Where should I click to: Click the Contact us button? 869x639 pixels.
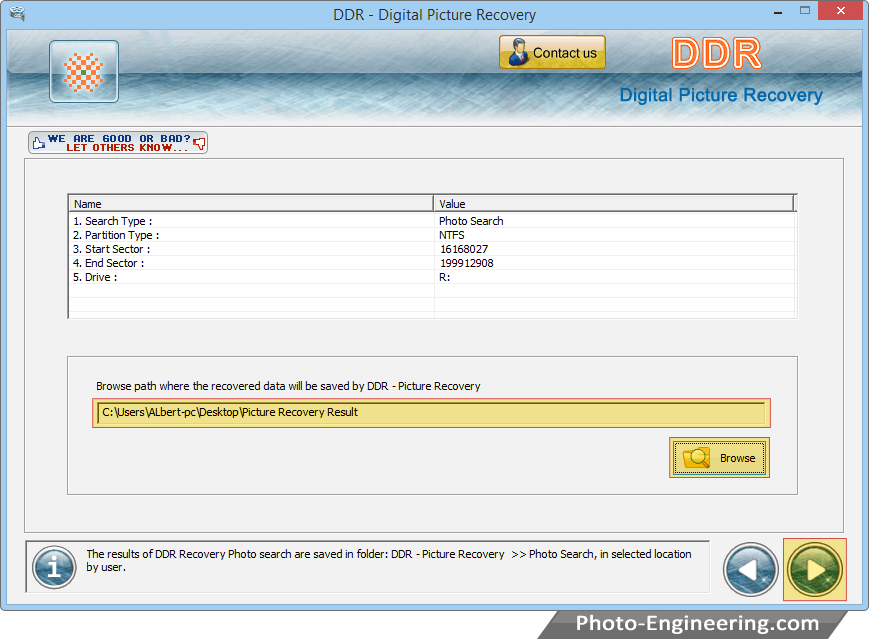pos(552,52)
